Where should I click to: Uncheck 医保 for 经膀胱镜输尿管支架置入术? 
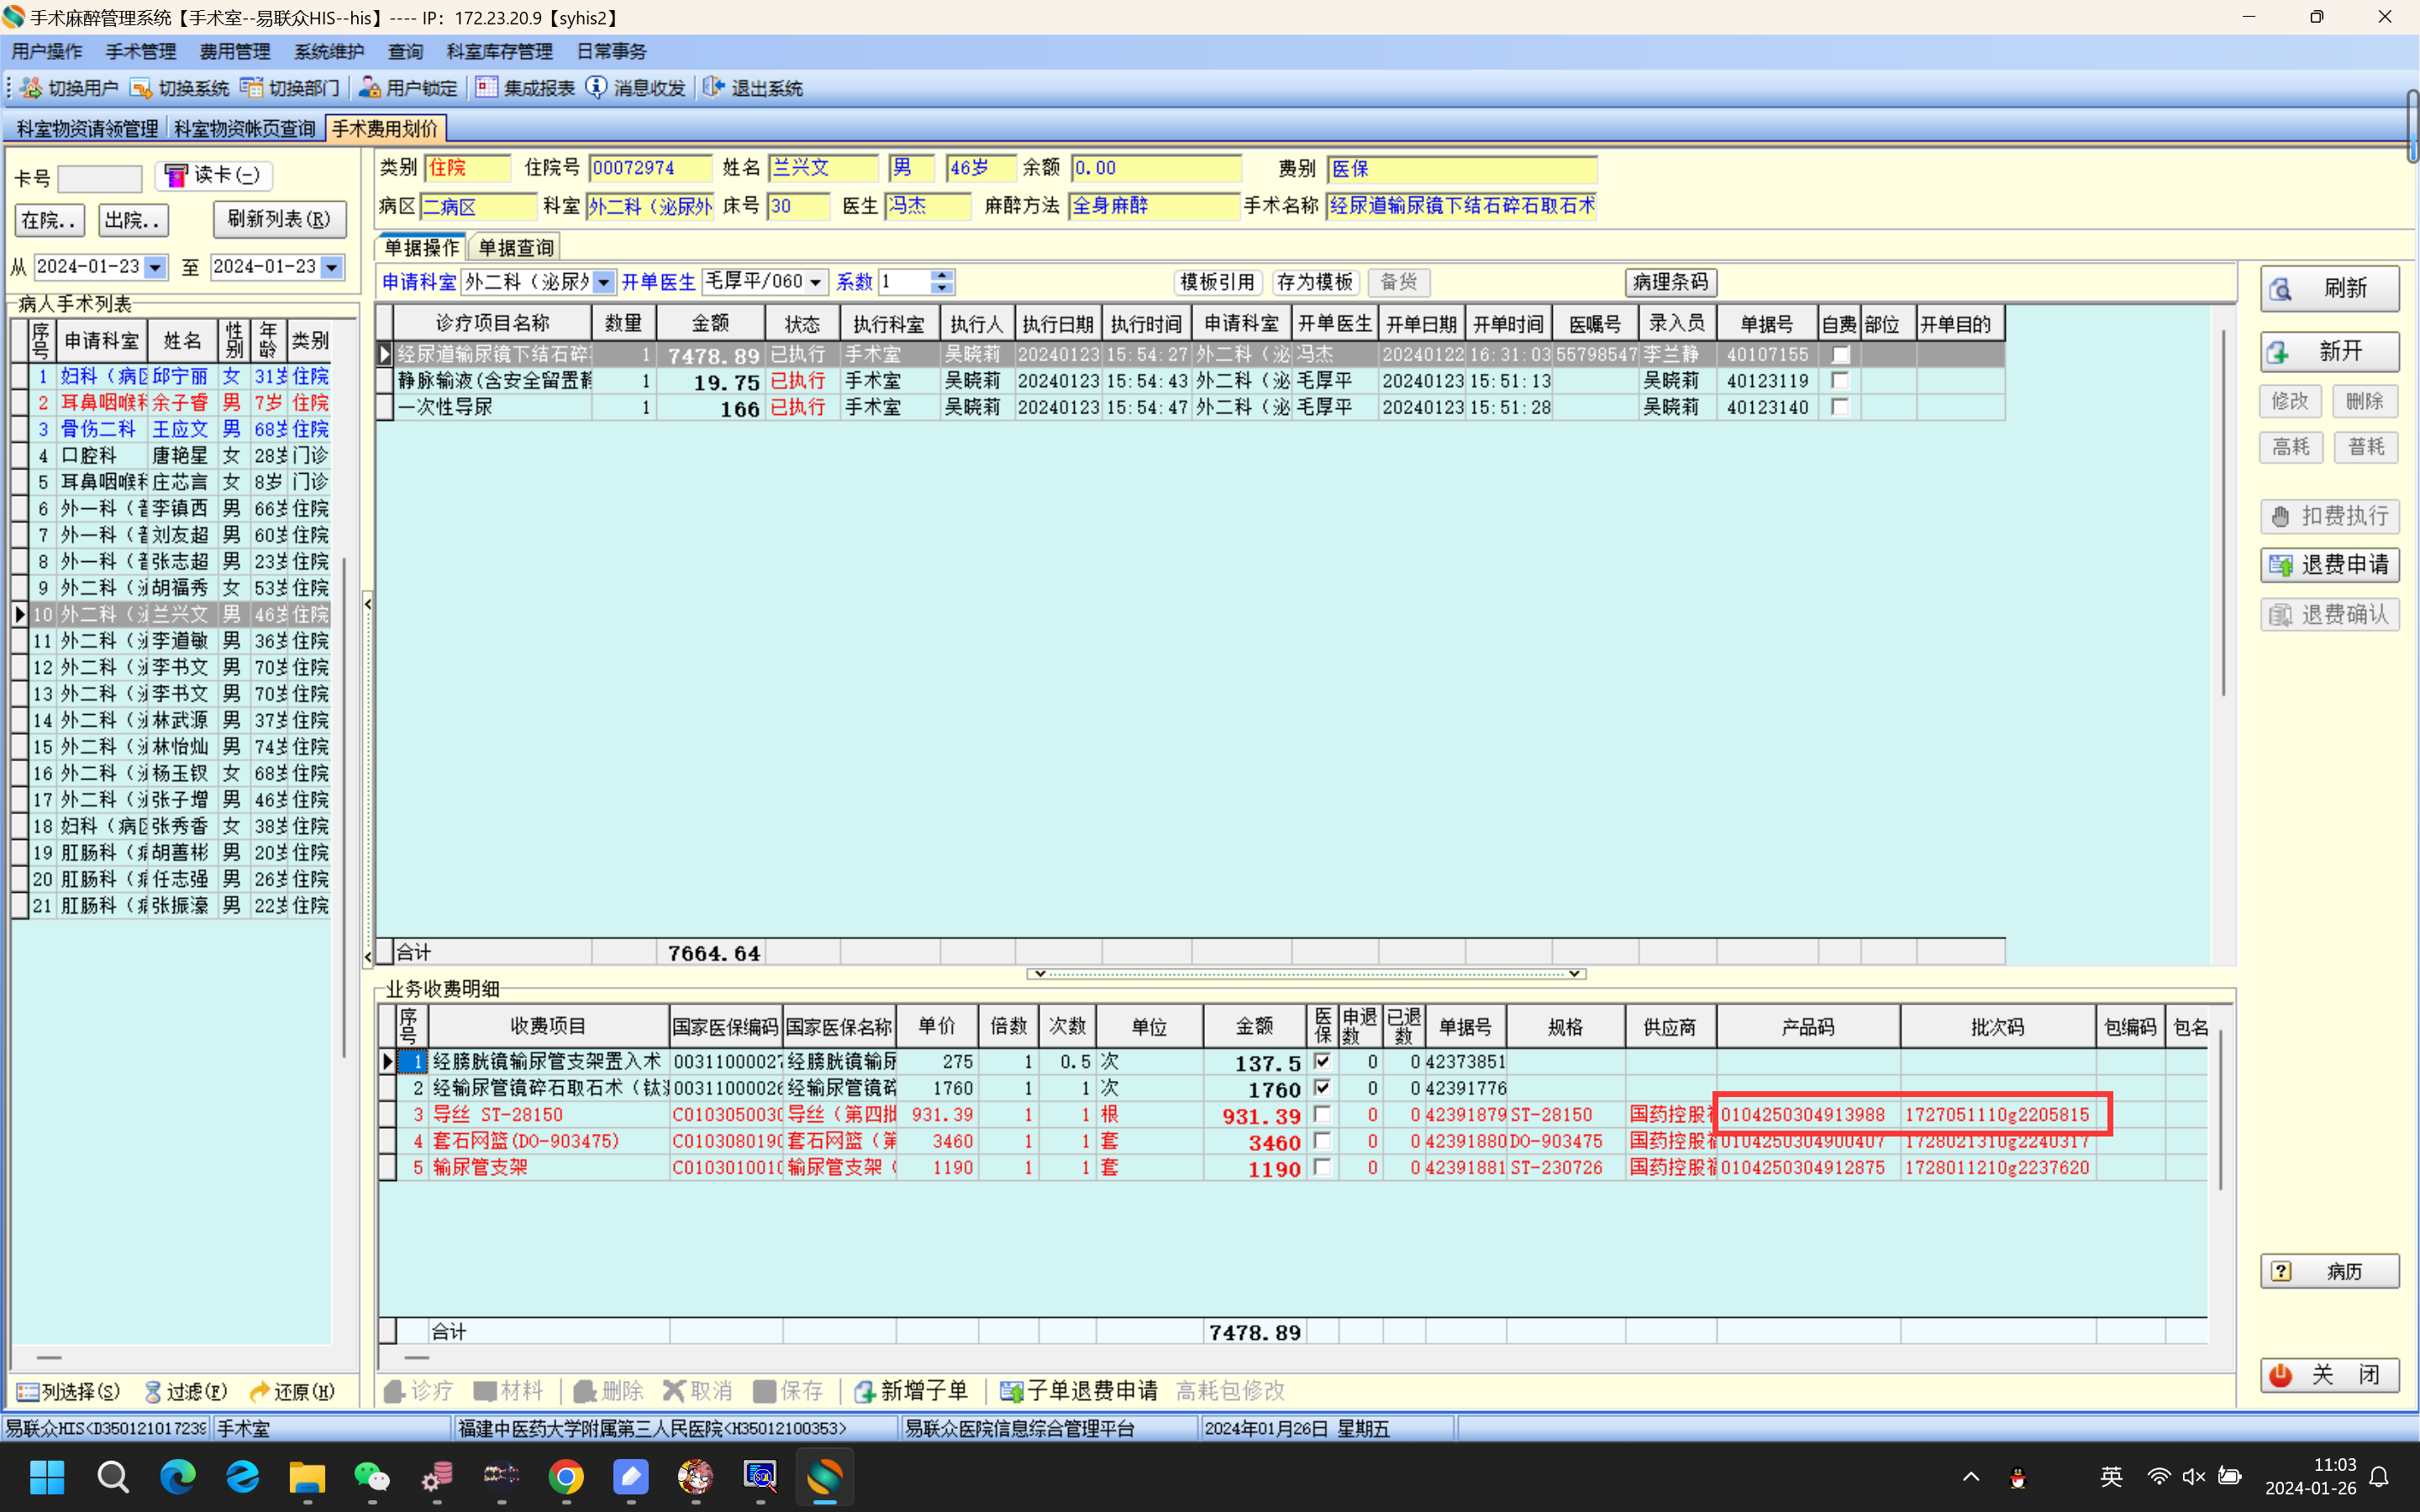[x=1322, y=1061]
